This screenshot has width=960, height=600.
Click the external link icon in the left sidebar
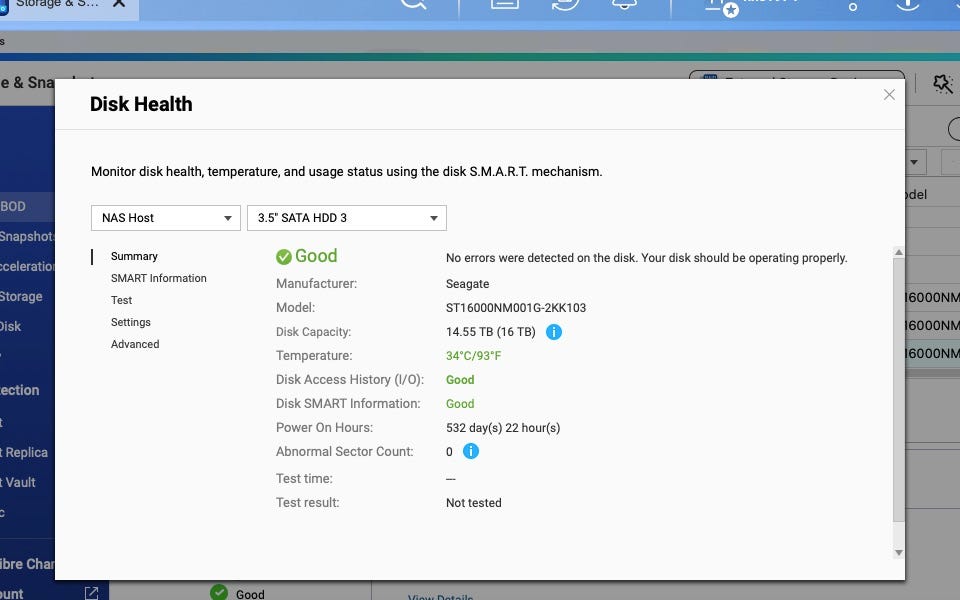coord(91,593)
